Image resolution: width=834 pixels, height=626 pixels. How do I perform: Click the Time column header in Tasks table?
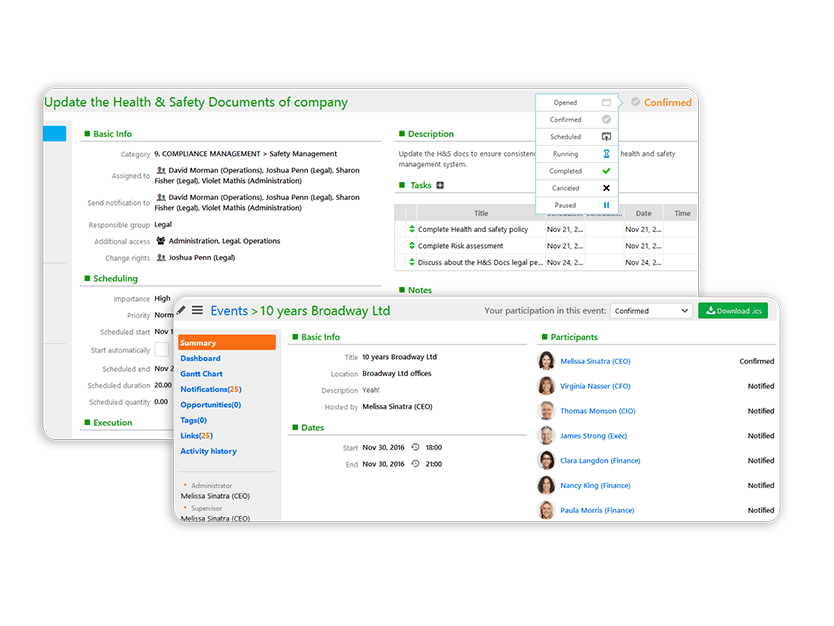(x=682, y=213)
